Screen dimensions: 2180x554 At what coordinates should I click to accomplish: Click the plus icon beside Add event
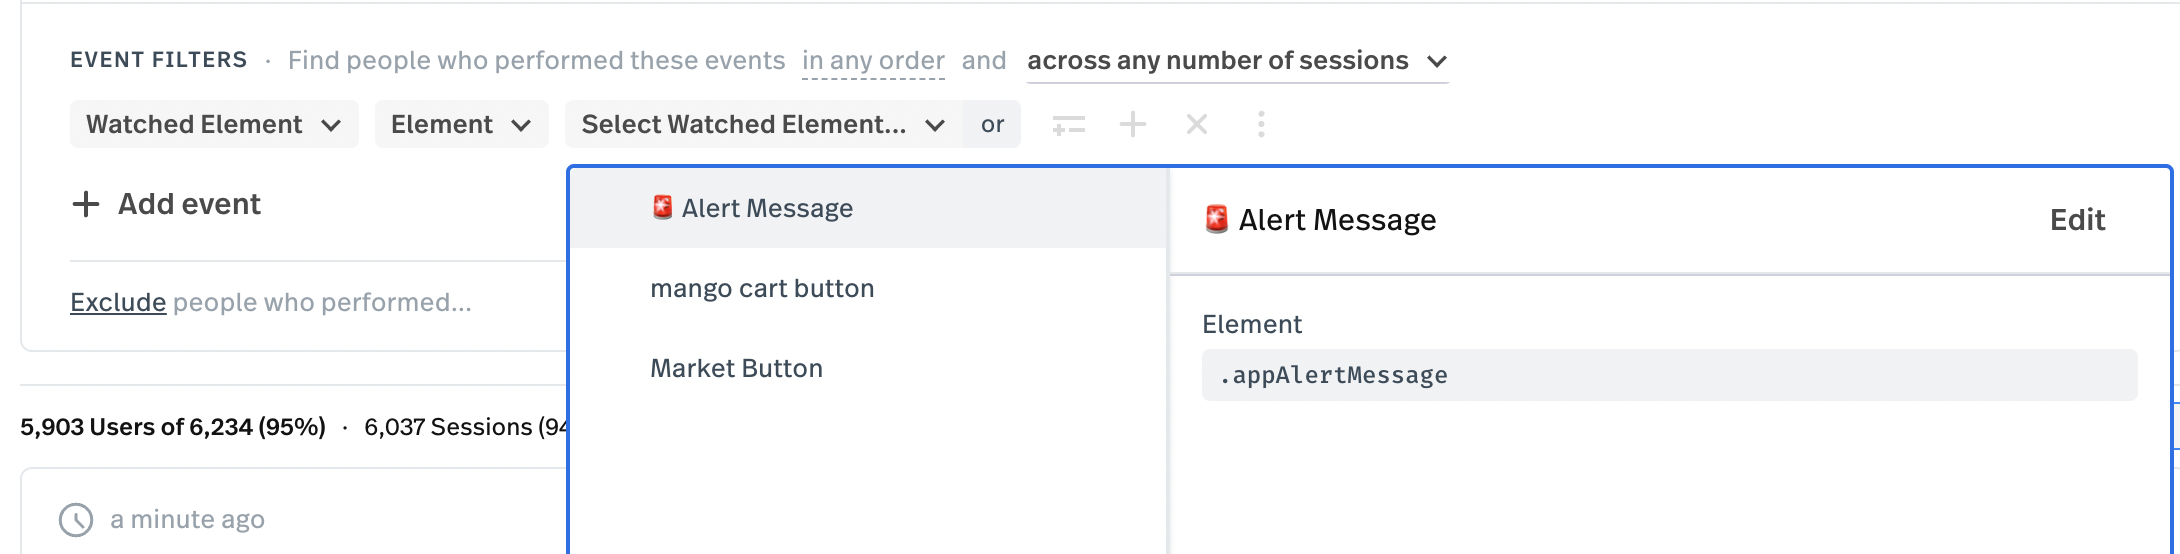(86, 204)
